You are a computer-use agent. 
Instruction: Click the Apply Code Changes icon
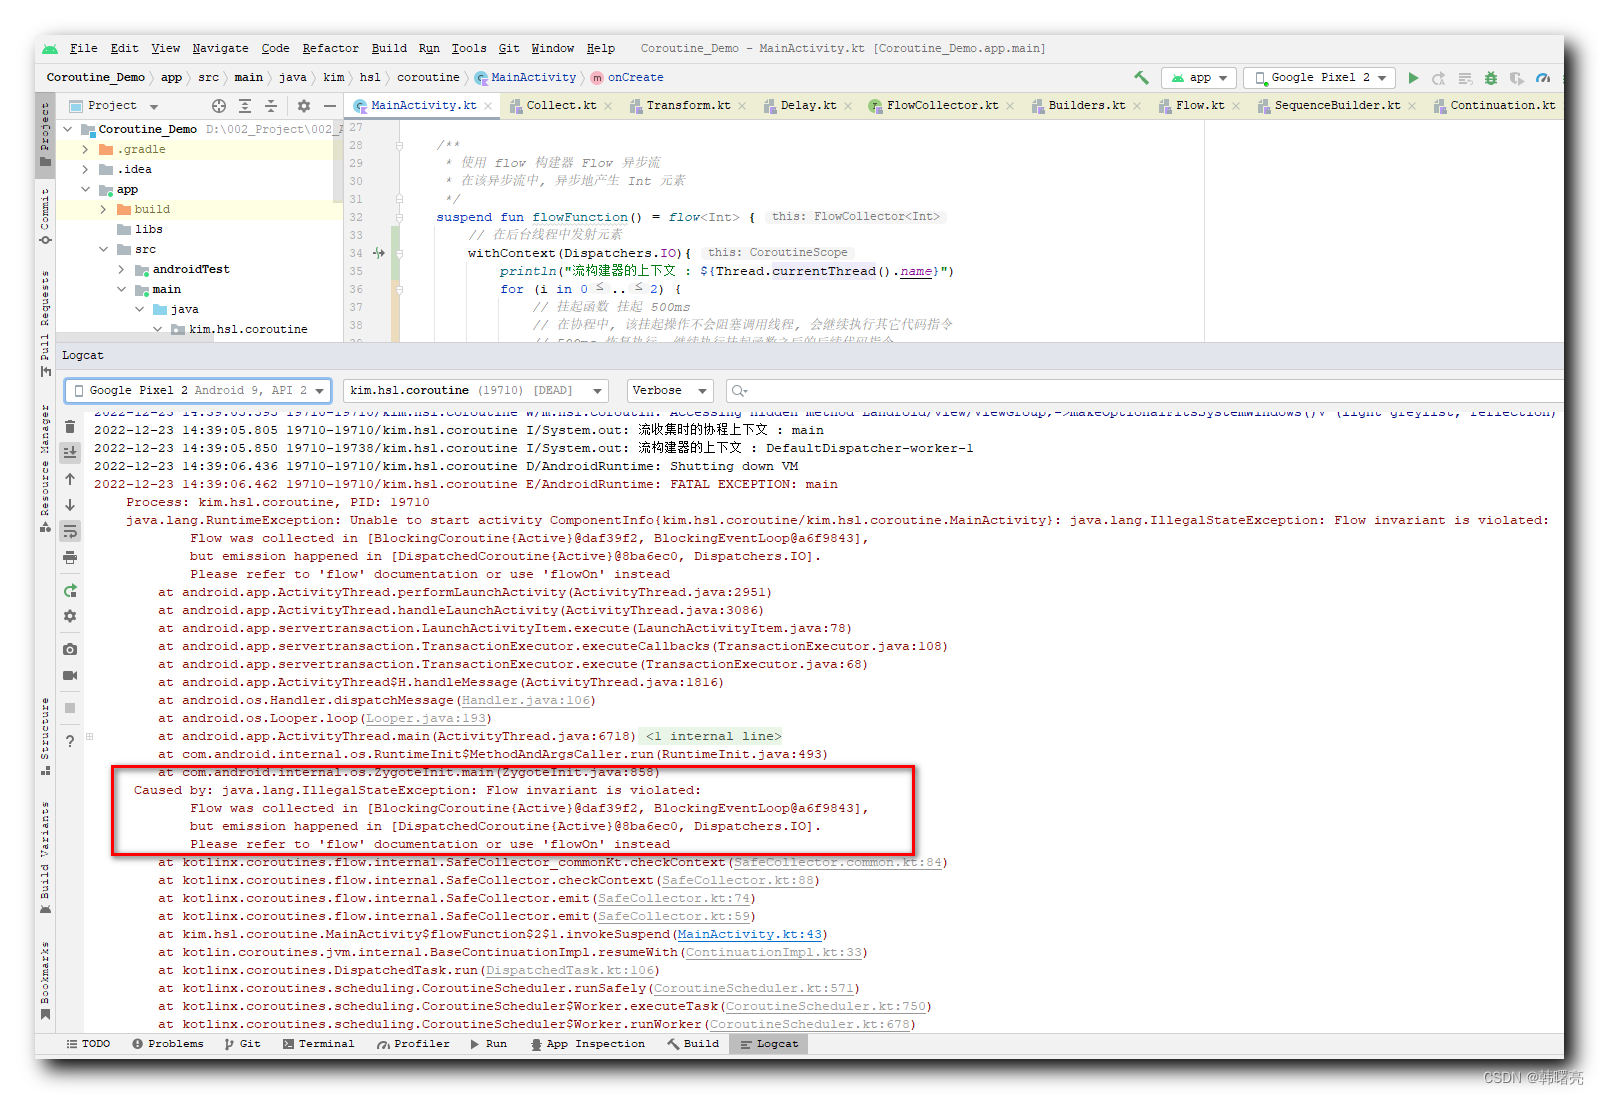pyautogui.click(x=1465, y=78)
